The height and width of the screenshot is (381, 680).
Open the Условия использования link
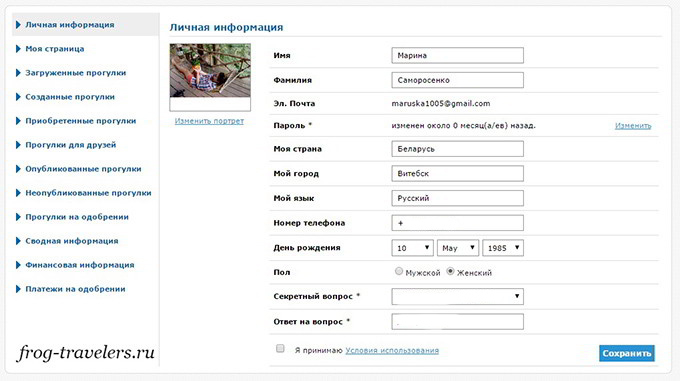pyautogui.click(x=392, y=350)
